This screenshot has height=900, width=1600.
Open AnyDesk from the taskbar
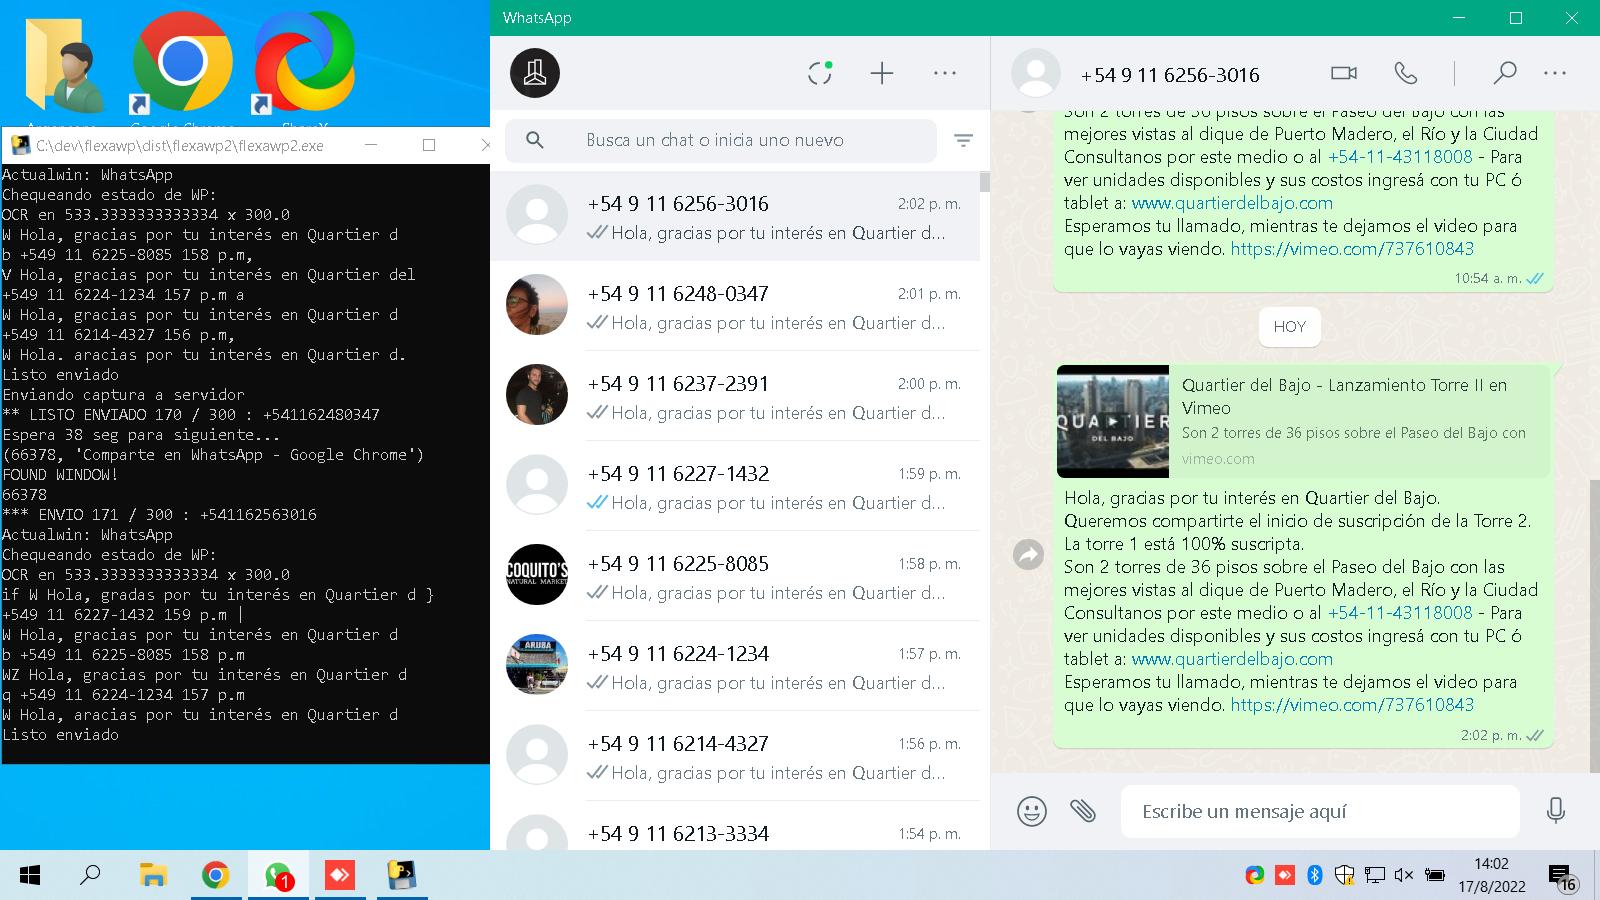tap(340, 876)
